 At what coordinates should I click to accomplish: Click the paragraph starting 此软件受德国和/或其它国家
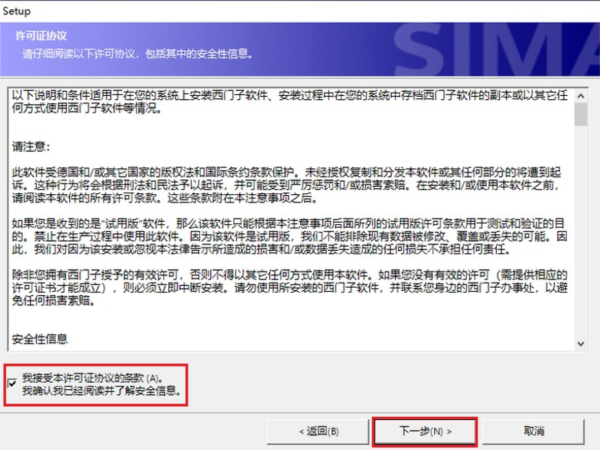(287, 185)
